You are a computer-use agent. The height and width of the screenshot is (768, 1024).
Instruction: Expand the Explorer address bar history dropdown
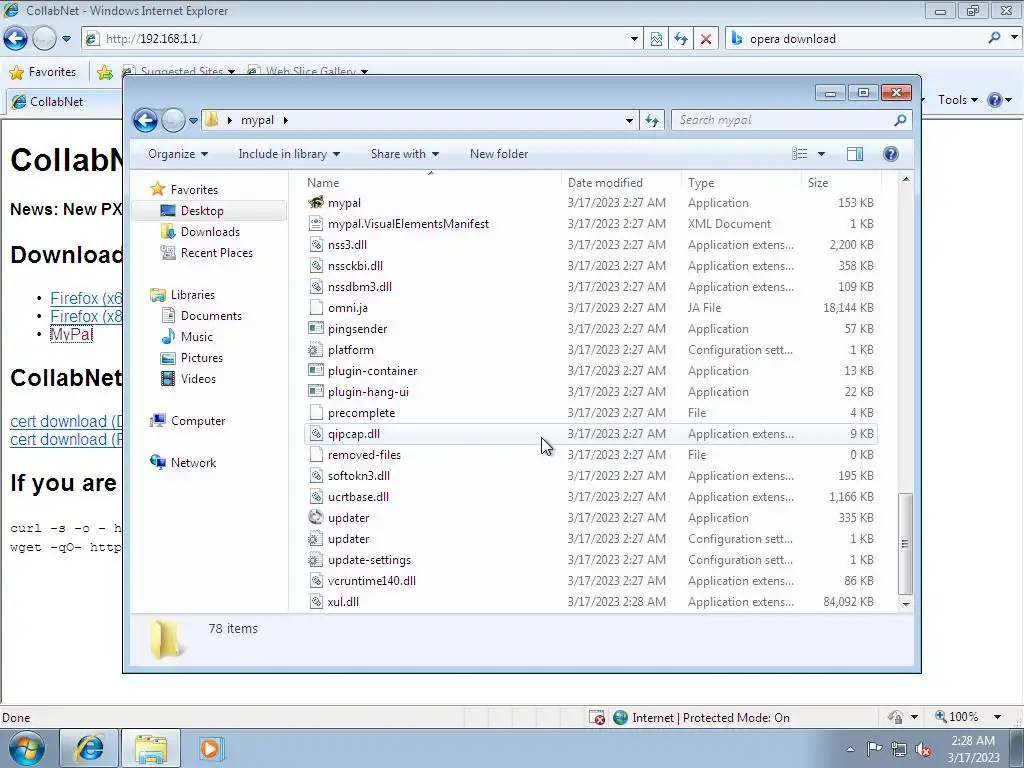(x=629, y=120)
